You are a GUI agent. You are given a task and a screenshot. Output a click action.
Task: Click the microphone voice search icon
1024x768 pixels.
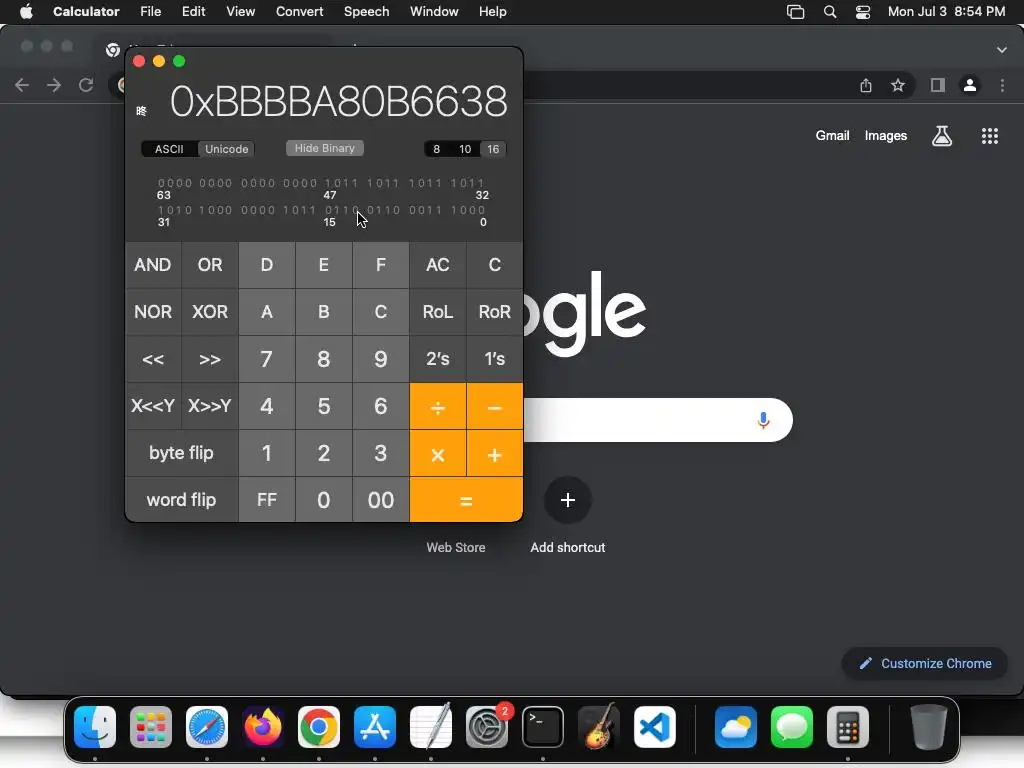pos(763,420)
